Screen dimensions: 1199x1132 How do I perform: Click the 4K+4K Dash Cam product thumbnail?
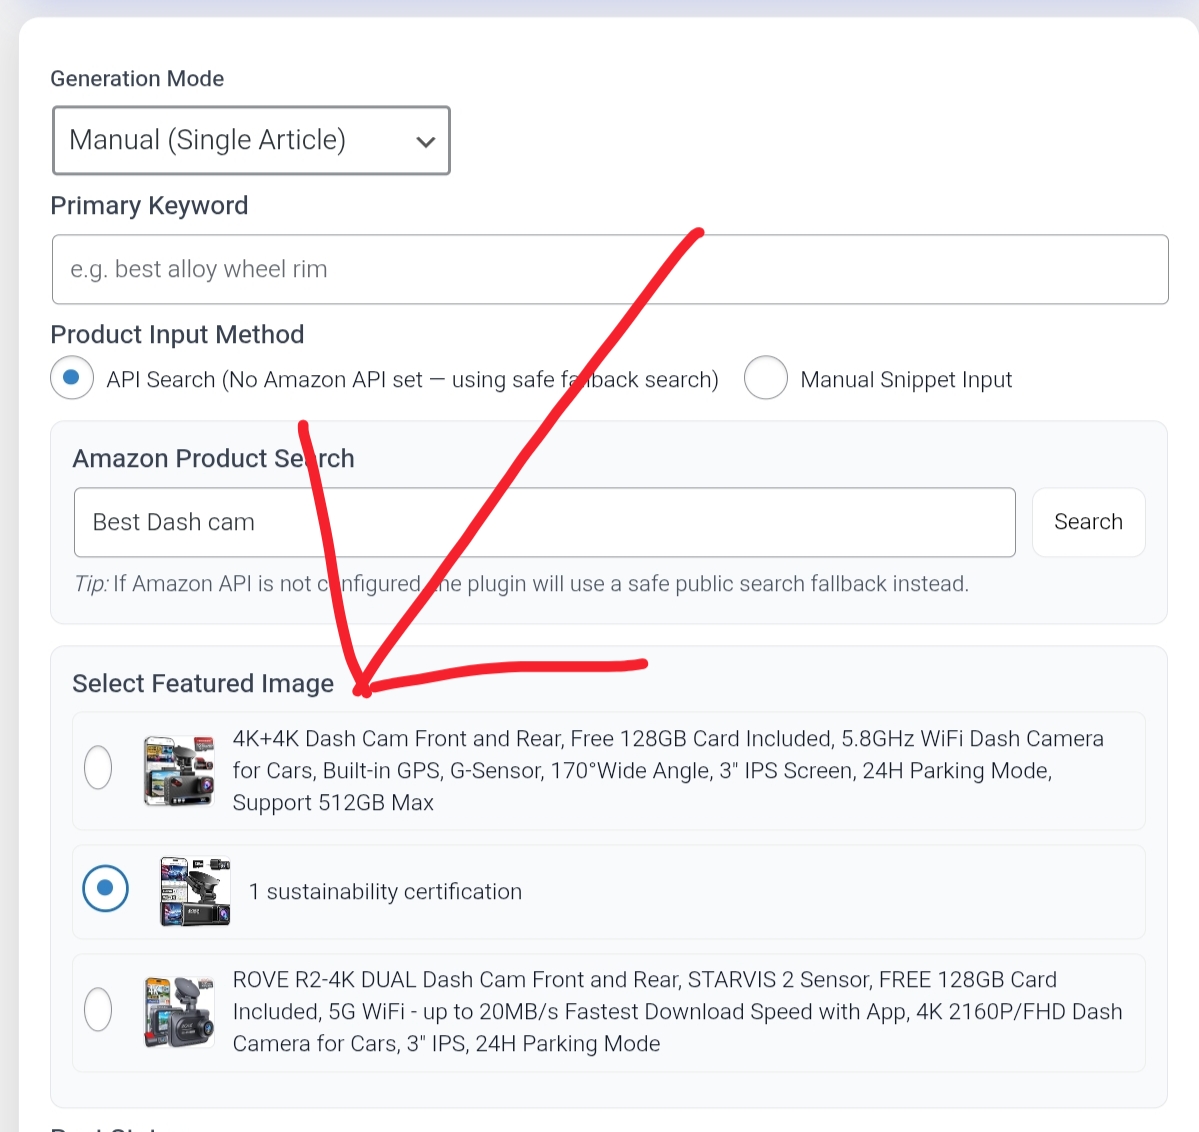pos(179,770)
